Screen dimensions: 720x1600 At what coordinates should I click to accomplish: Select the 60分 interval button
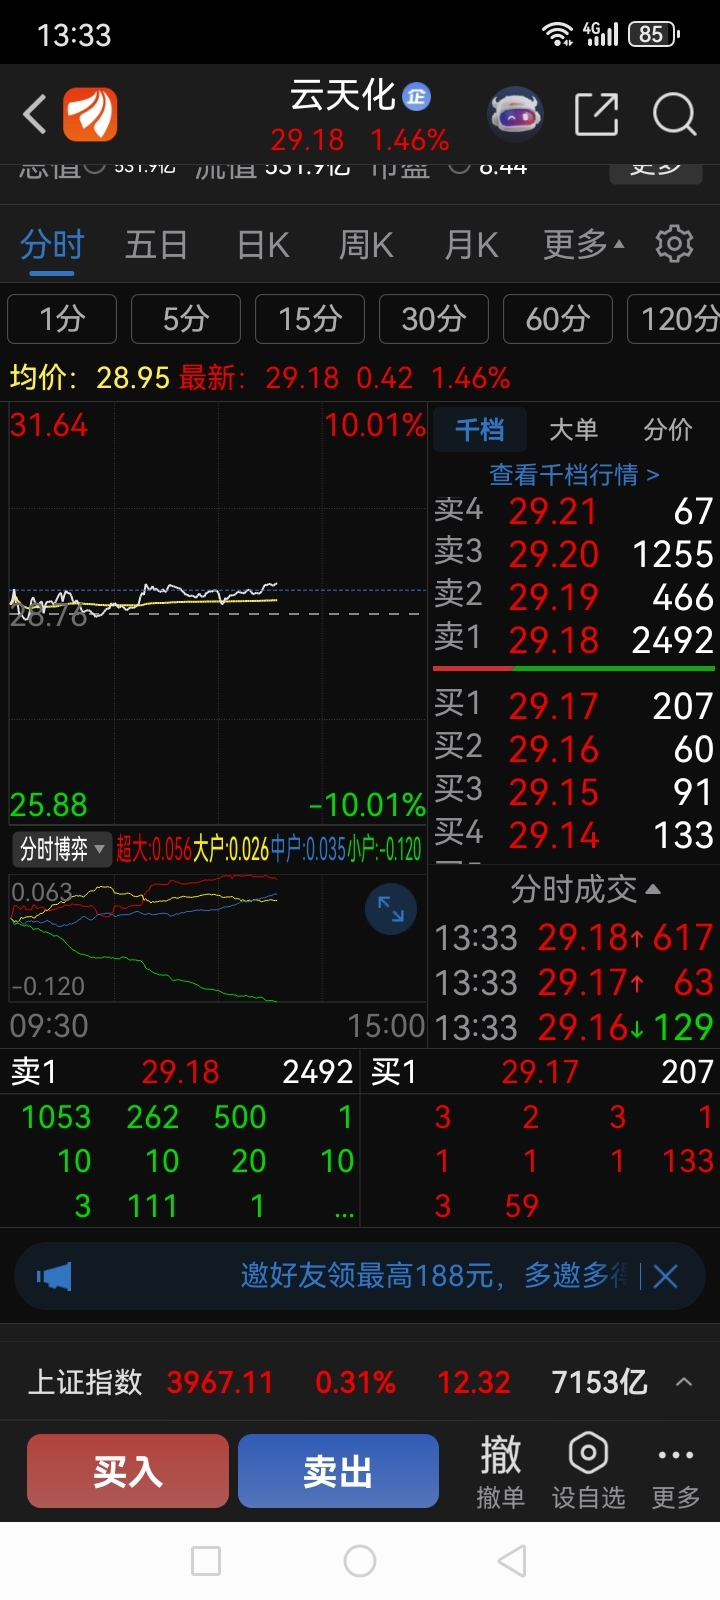coord(558,319)
